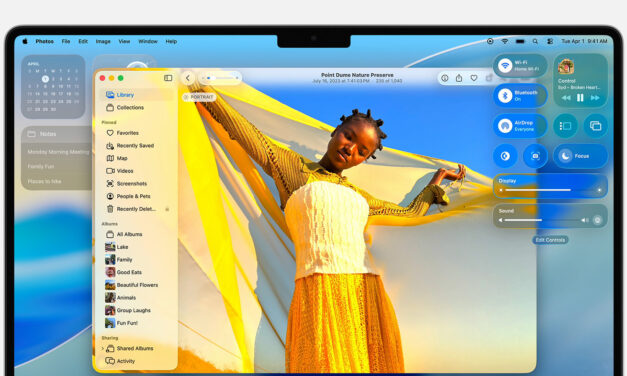Toggle Stage Manager in Control Center

[x=565, y=126]
